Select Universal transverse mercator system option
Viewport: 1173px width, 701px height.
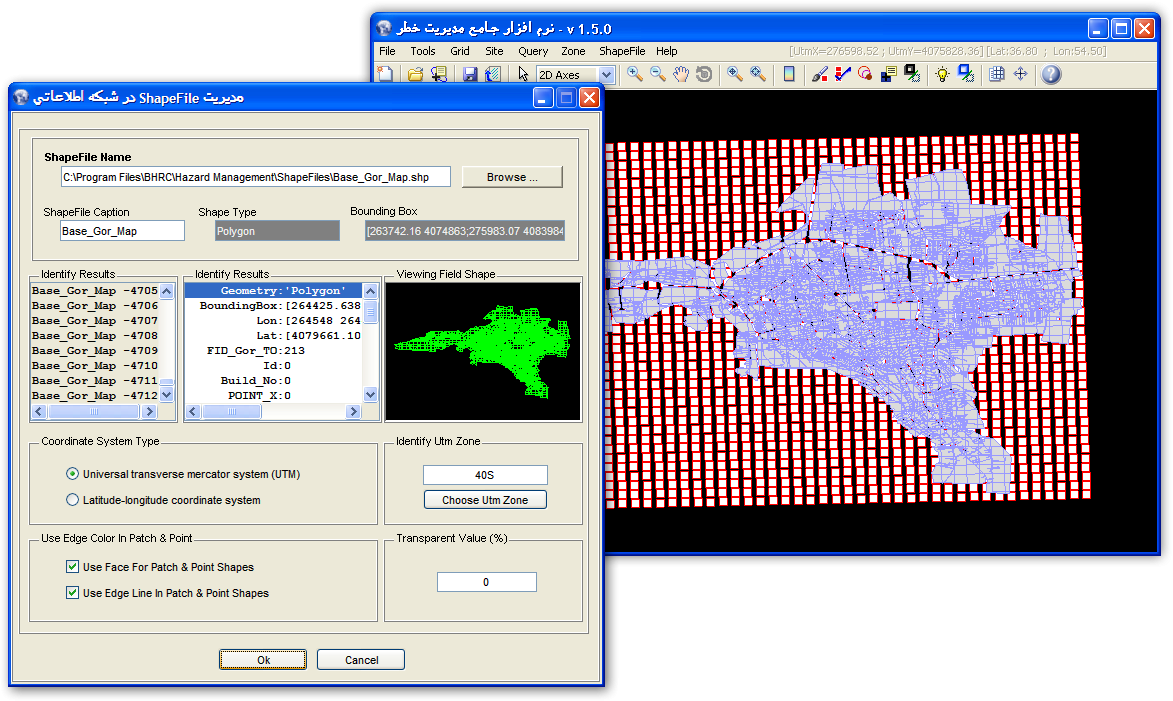(72, 474)
